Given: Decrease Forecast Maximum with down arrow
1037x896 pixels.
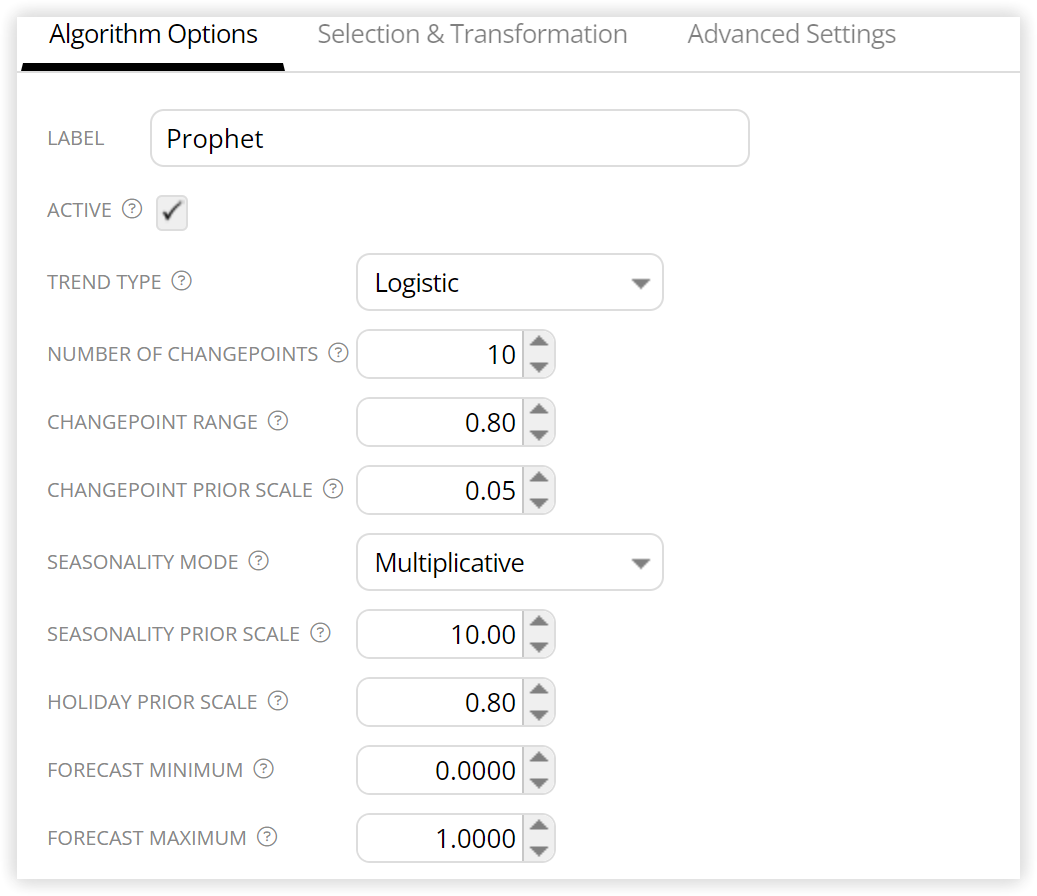Looking at the screenshot, I should (539, 851).
